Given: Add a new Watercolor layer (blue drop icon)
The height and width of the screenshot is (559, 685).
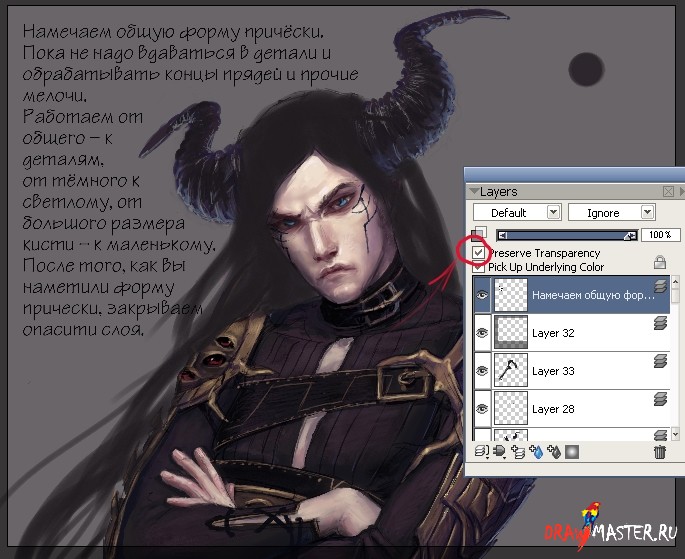Looking at the screenshot, I should (536, 452).
